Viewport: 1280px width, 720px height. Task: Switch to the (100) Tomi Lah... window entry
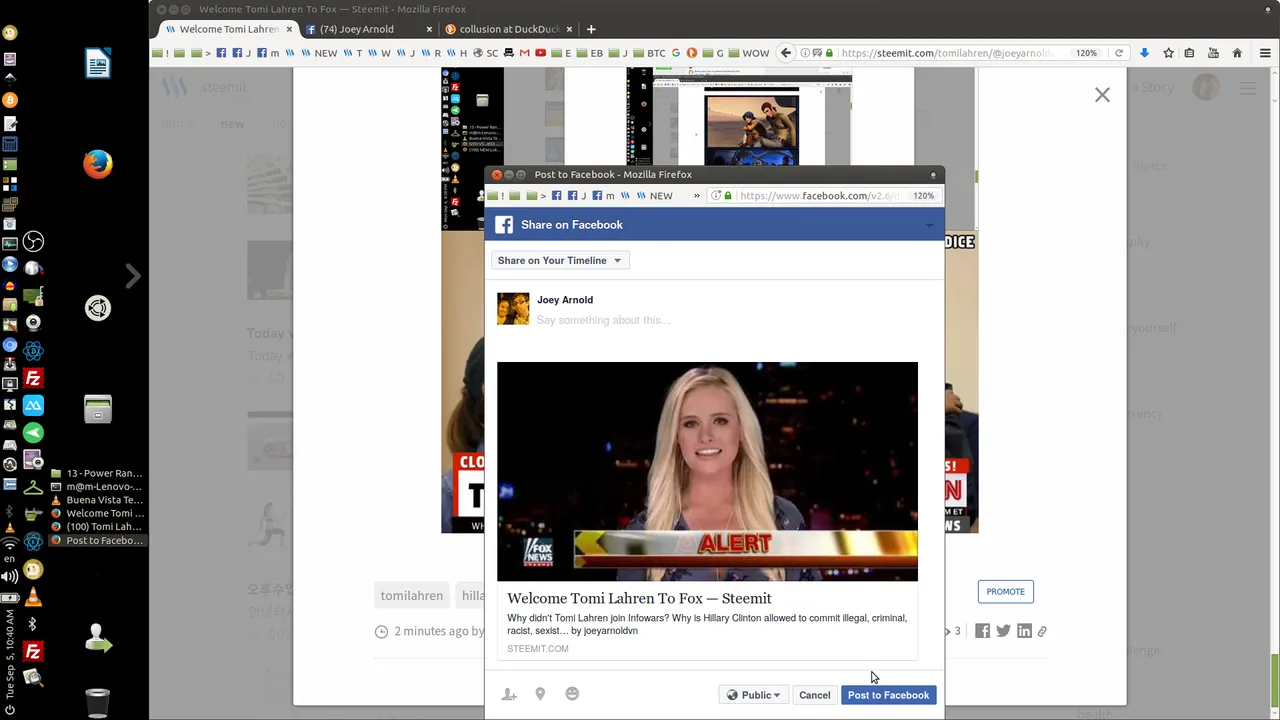click(x=97, y=527)
